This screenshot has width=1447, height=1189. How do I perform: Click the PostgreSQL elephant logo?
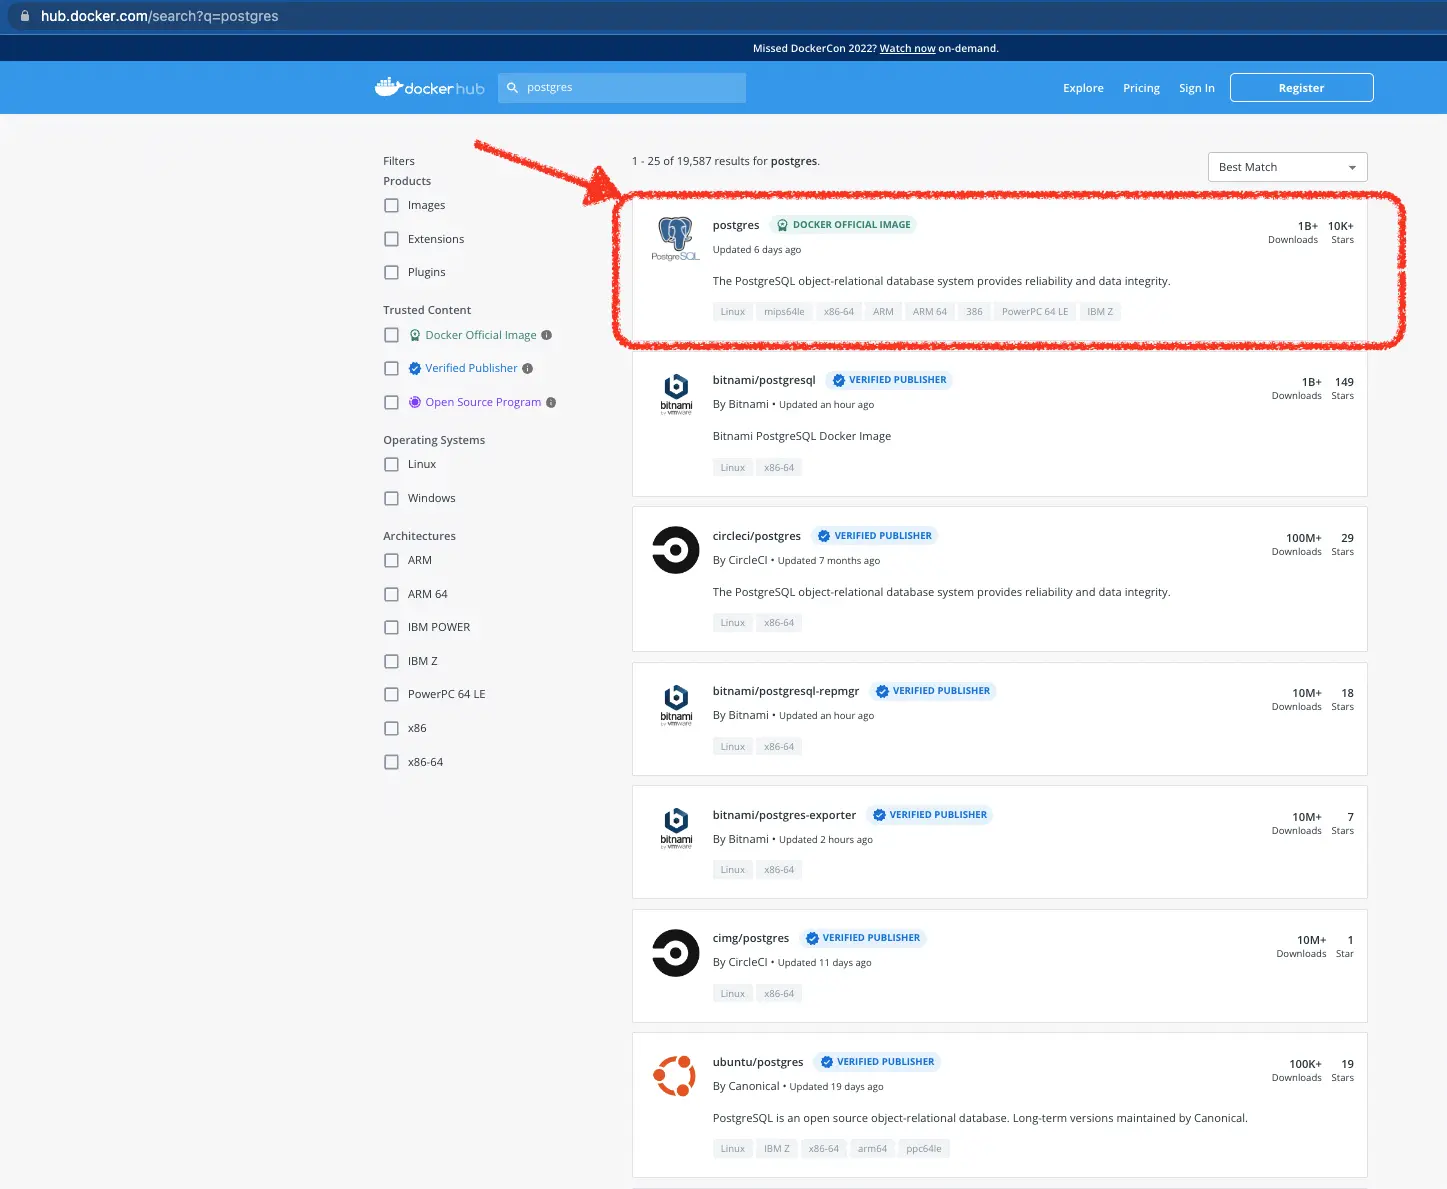[675, 239]
